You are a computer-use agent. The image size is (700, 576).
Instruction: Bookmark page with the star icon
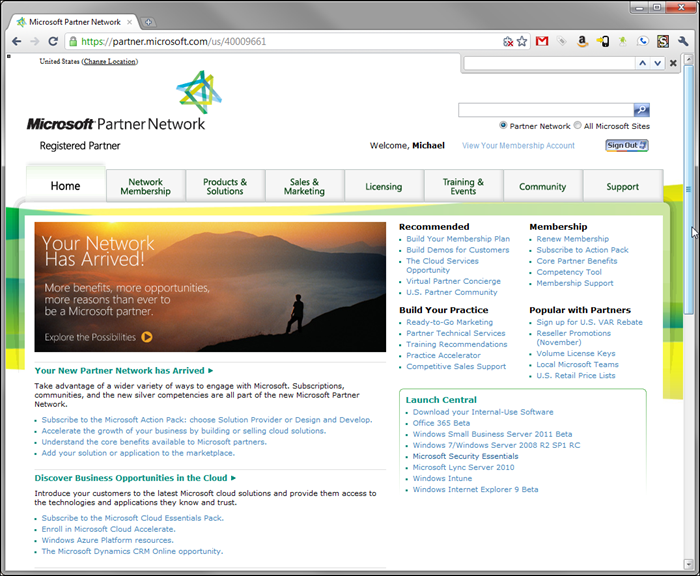pos(522,42)
